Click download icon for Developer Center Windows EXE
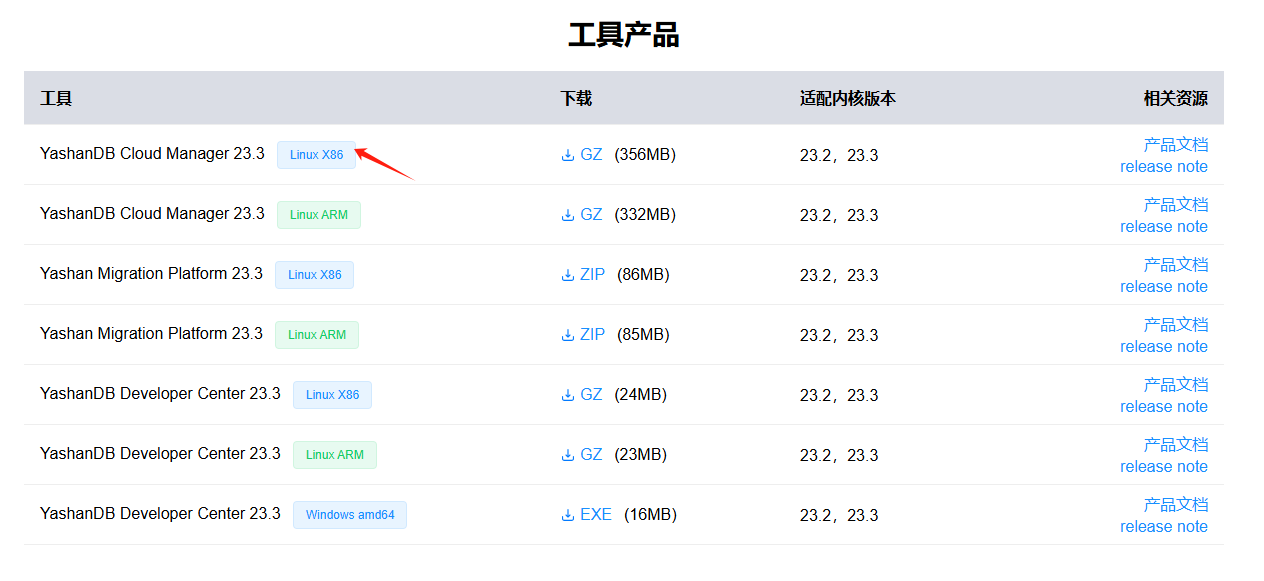Screen dimensions: 1264x581 (x=568, y=515)
